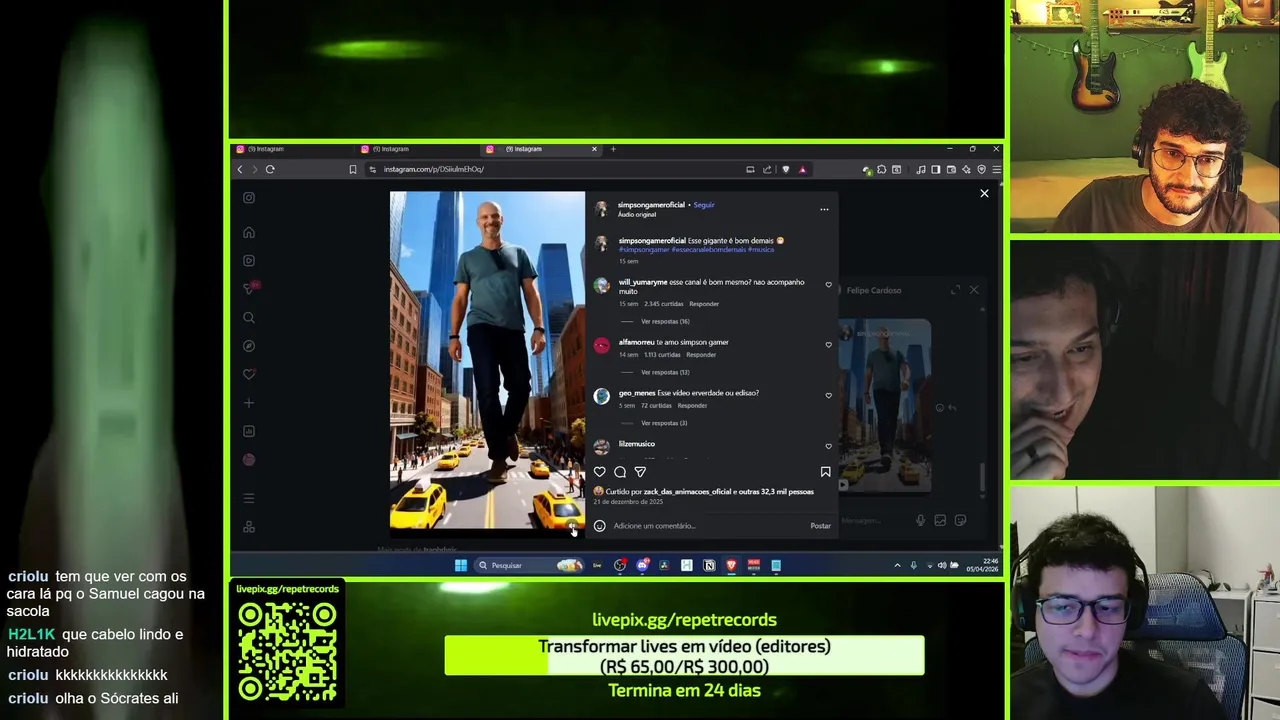Image resolution: width=1280 pixels, height=720 pixels.
Task: Click Responder on alfamorreu's comment
Action: click(x=701, y=354)
